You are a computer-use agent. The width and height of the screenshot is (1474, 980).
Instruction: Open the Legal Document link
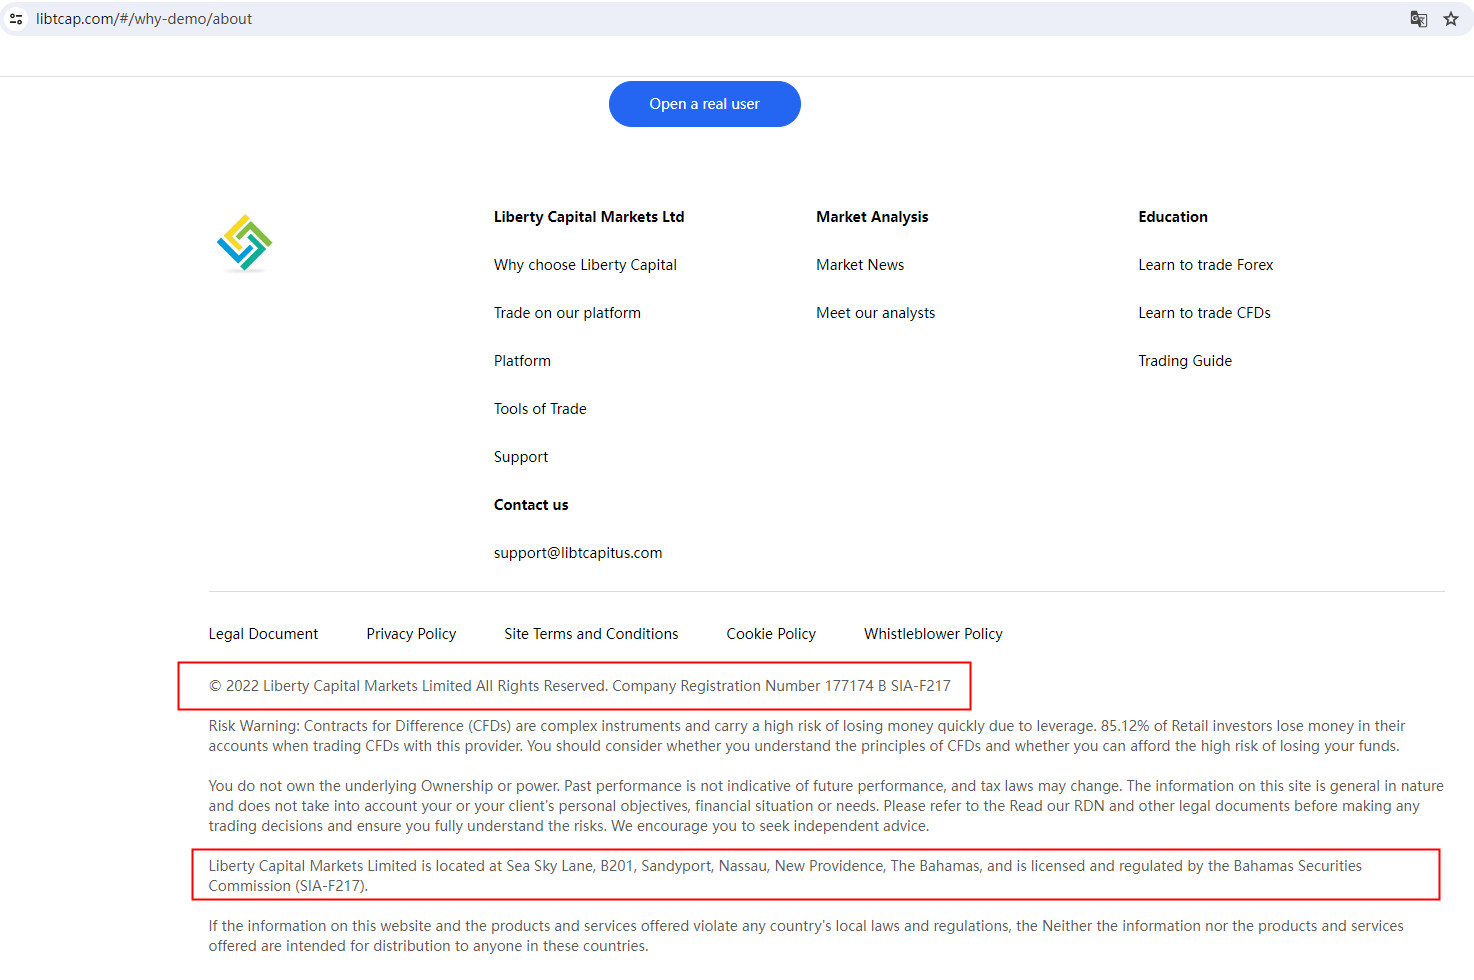tap(263, 634)
